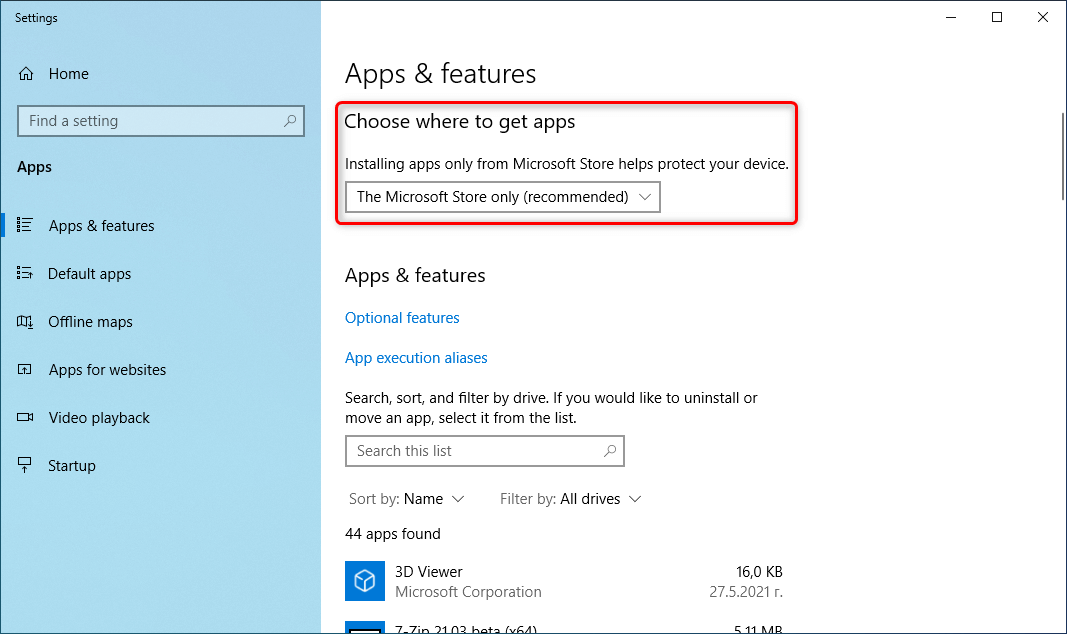The width and height of the screenshot is (1067, 634).
Task: Maximize the Settings window
Action: click(997, 17)
